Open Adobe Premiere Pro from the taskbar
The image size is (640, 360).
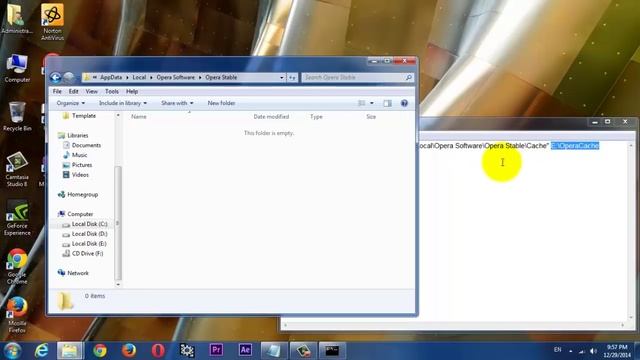click(216, 350)
